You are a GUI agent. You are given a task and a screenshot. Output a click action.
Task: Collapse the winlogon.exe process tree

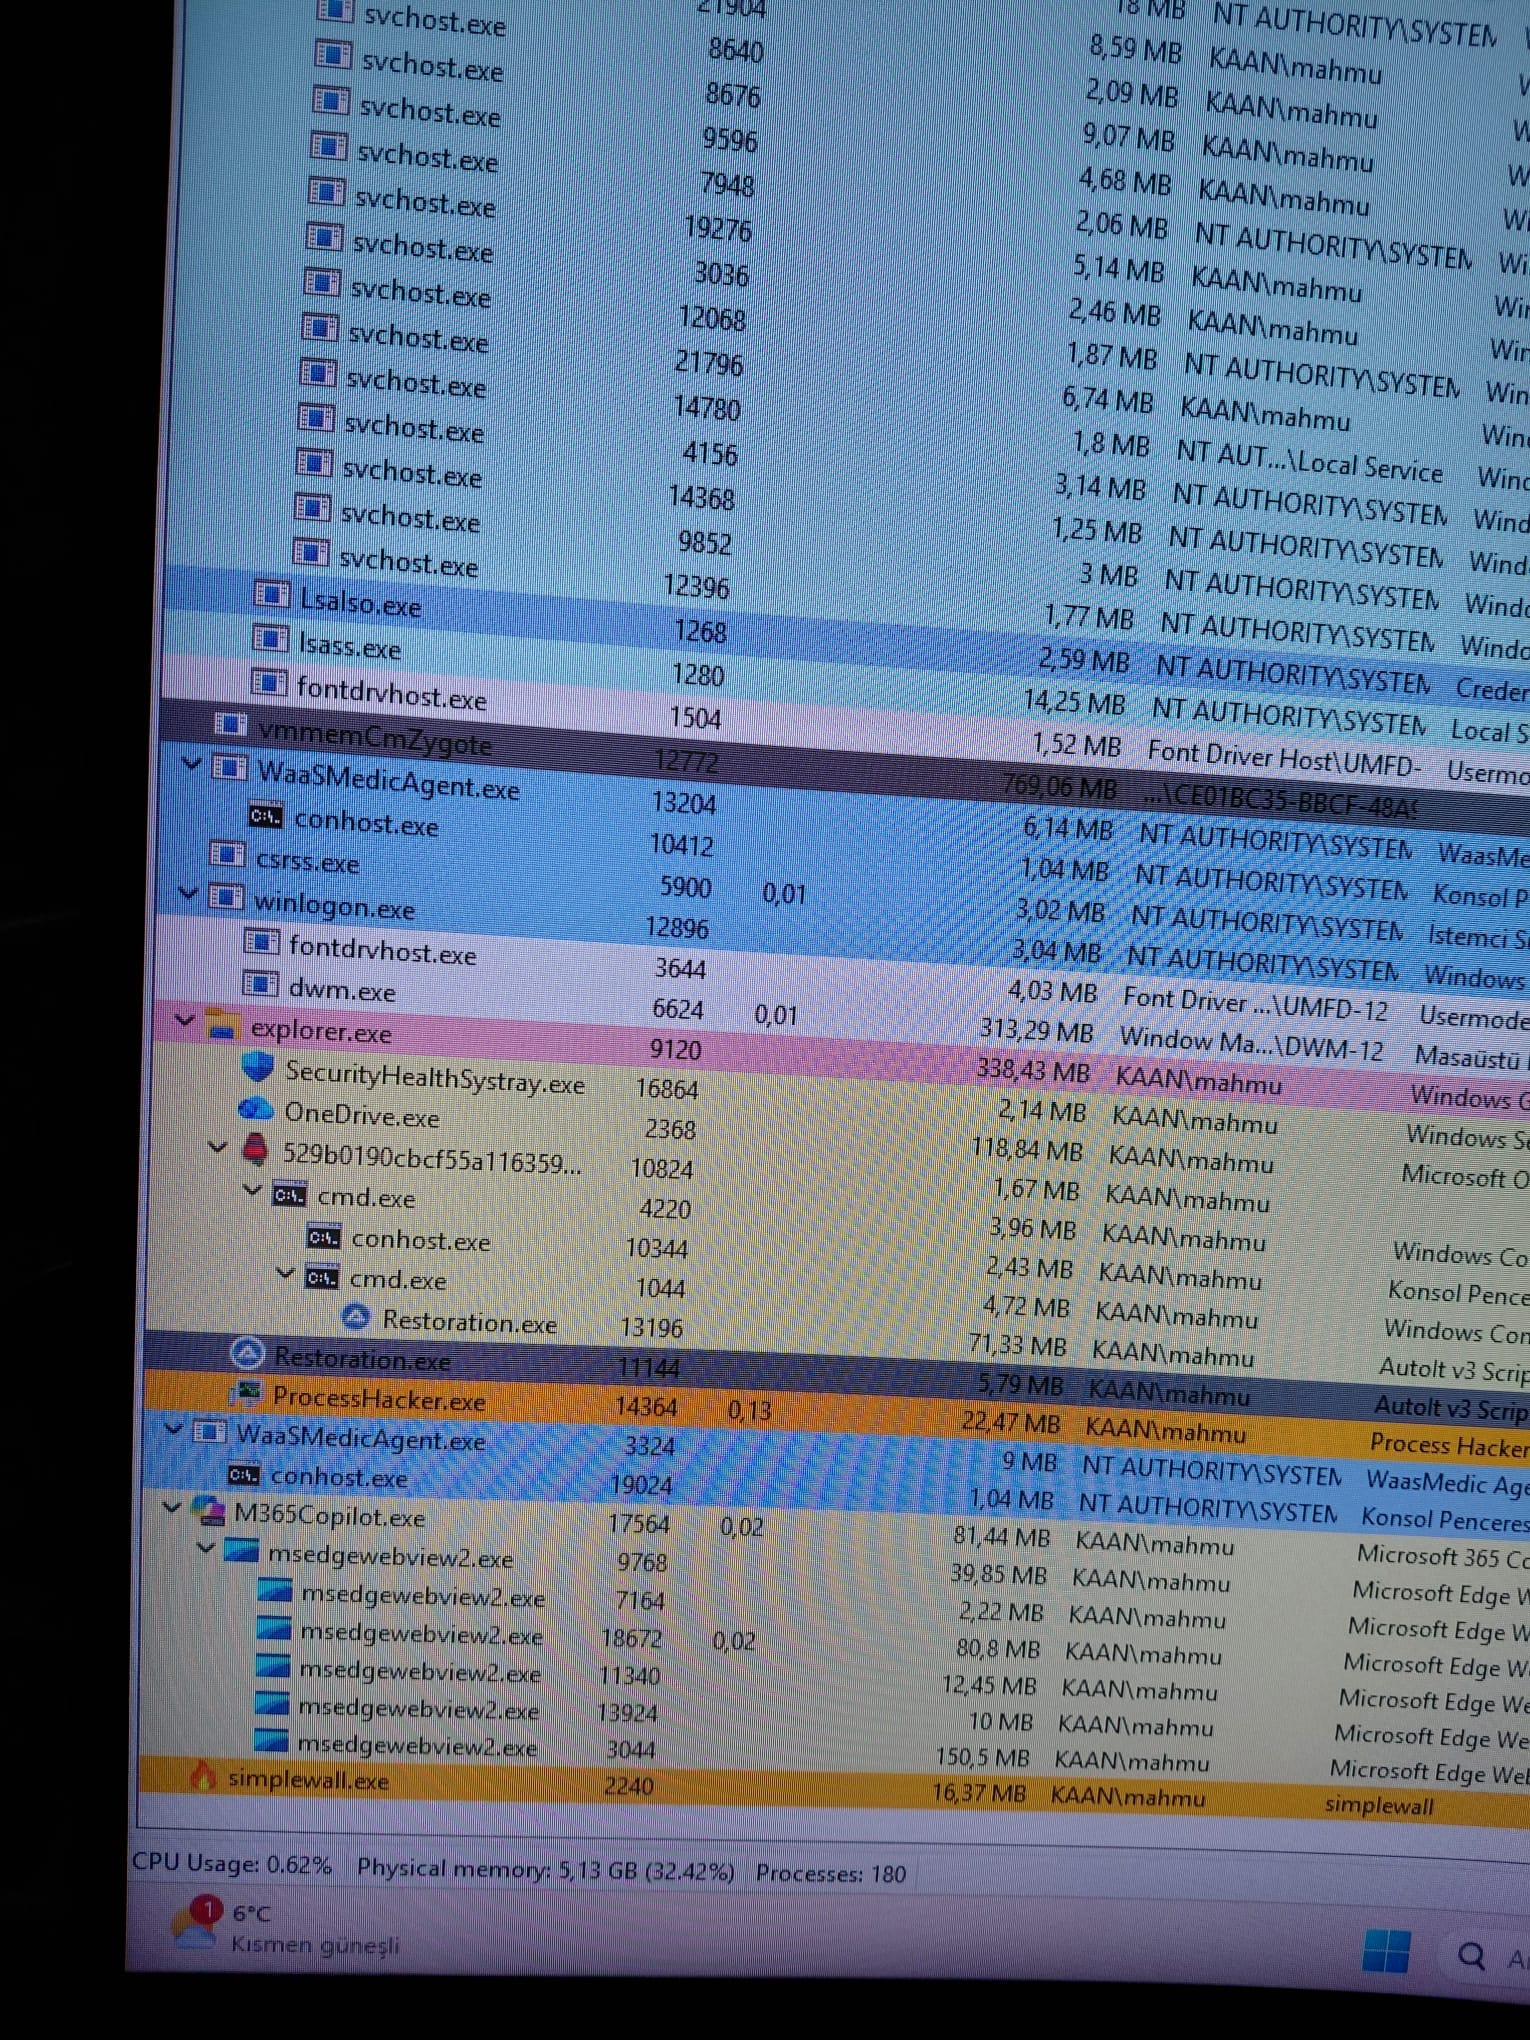(188, 892)
